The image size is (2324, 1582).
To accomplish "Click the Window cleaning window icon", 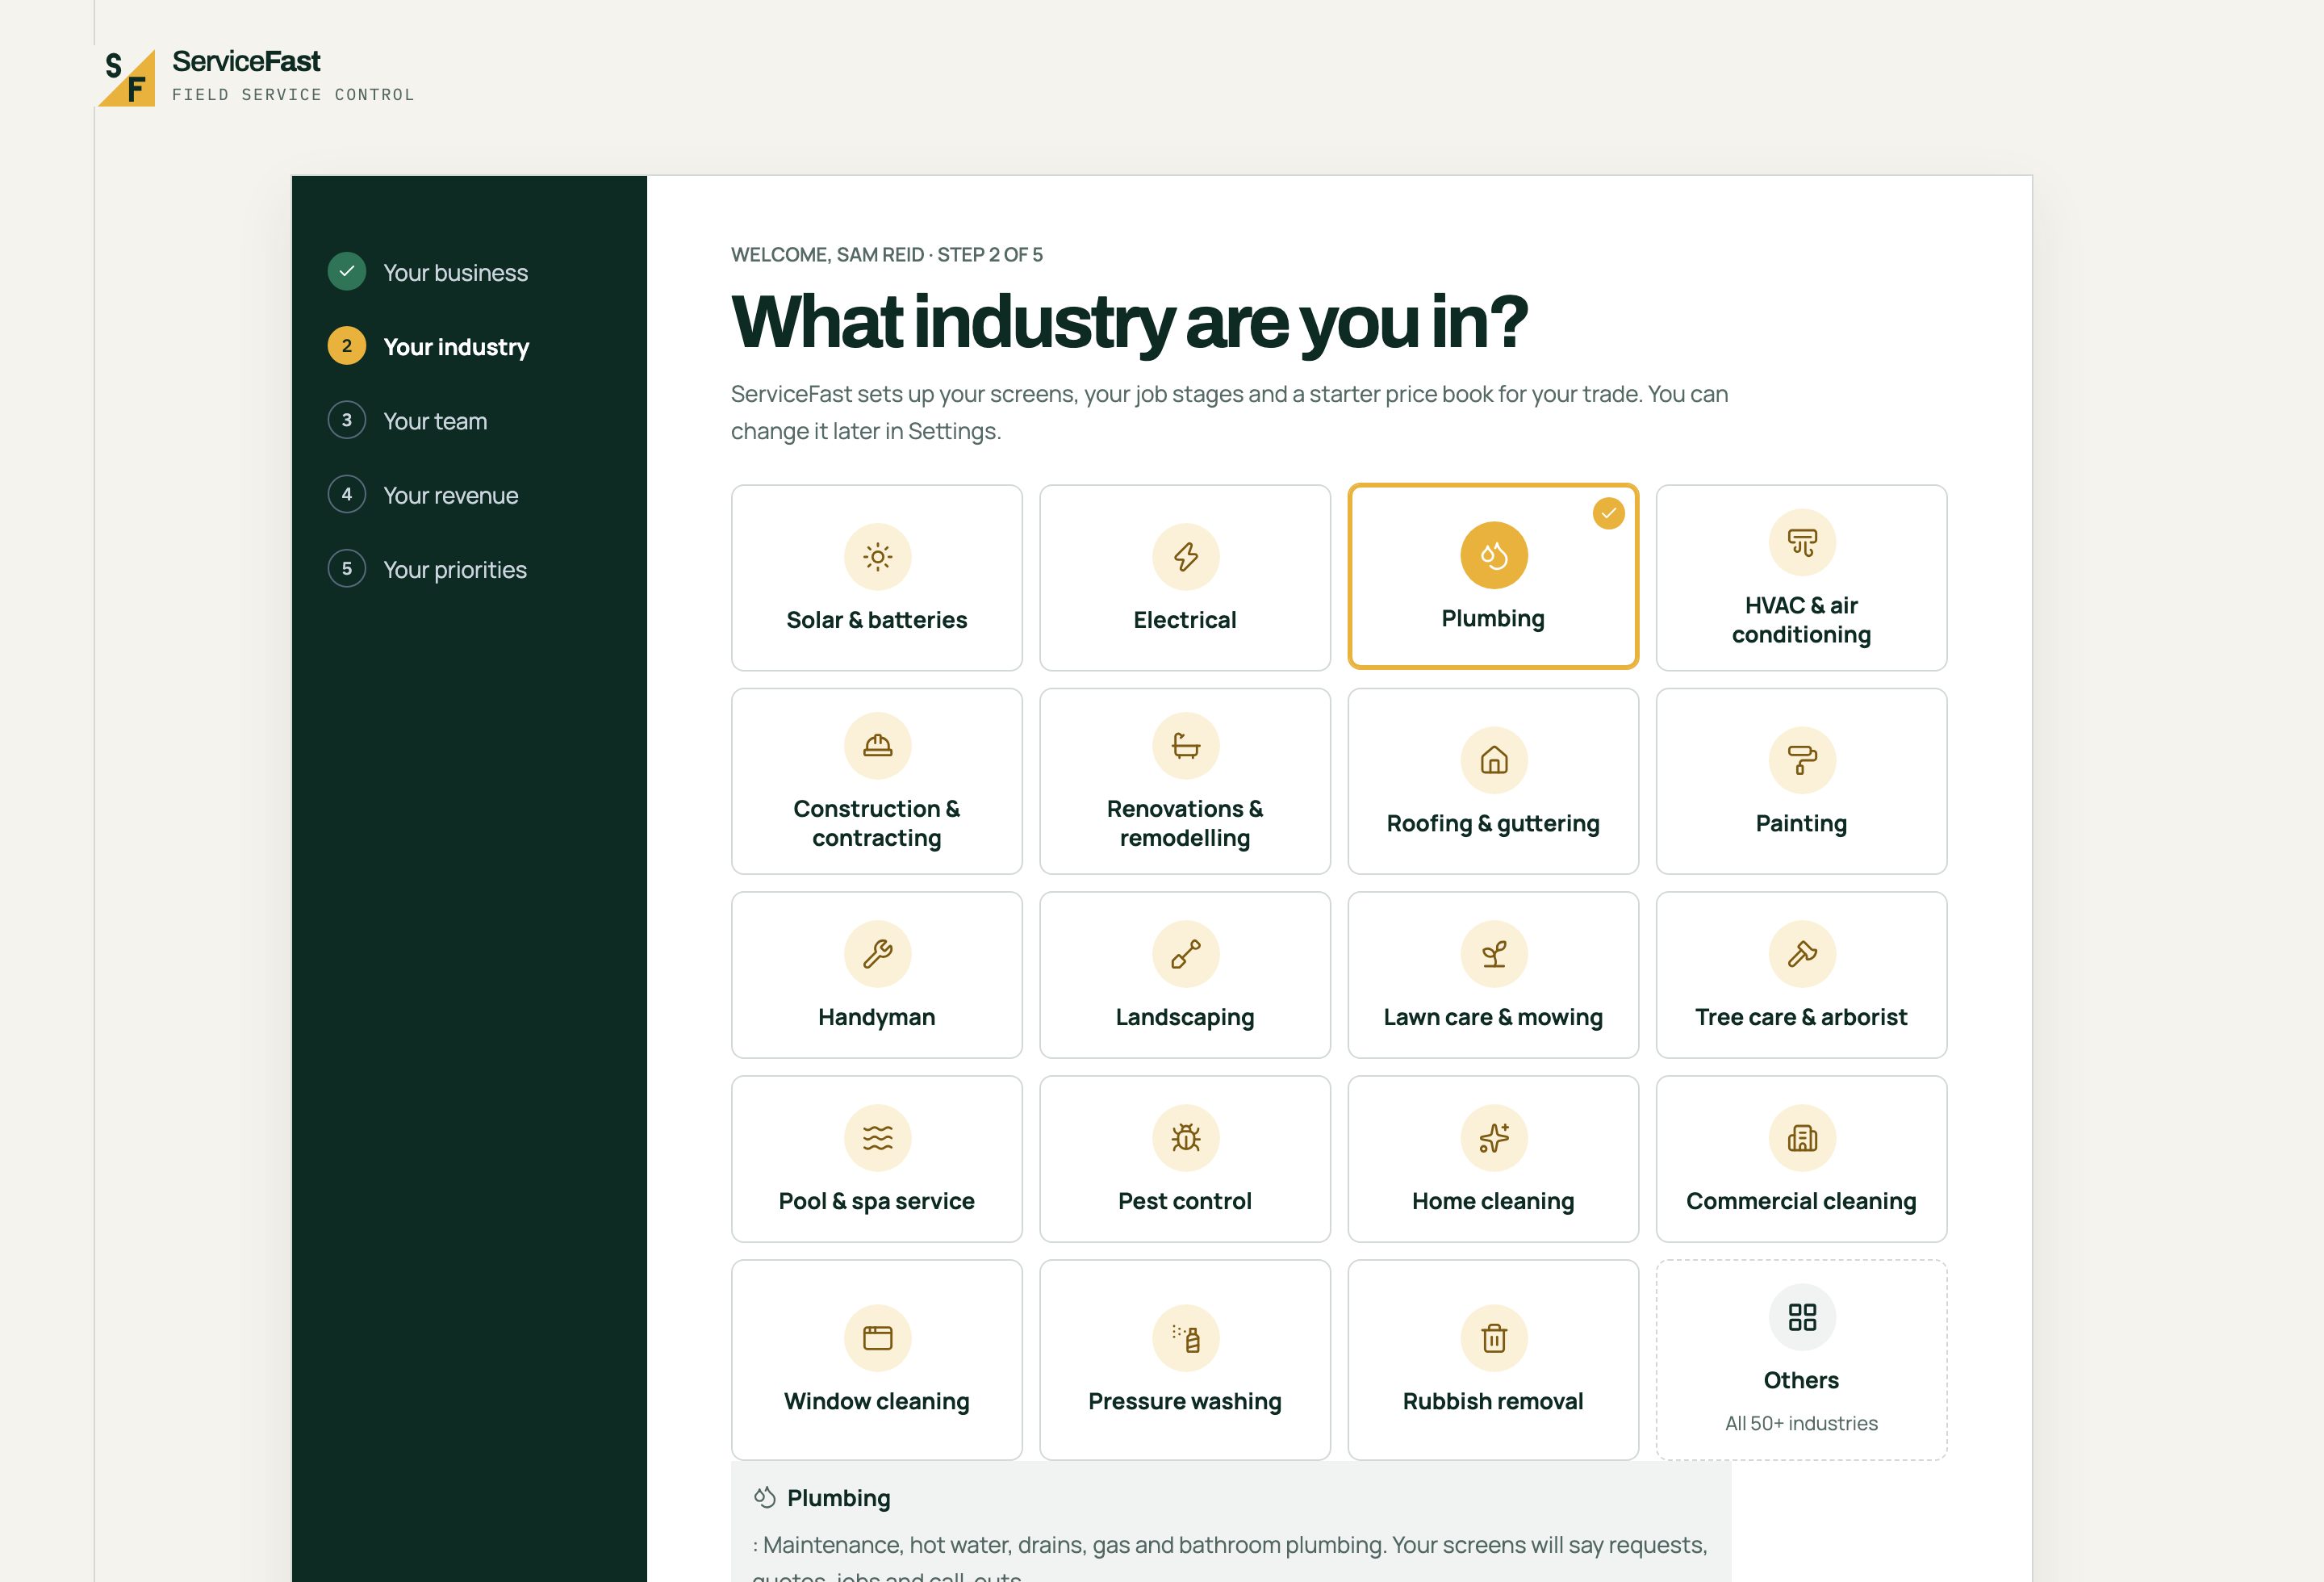I will (877, 1338).
